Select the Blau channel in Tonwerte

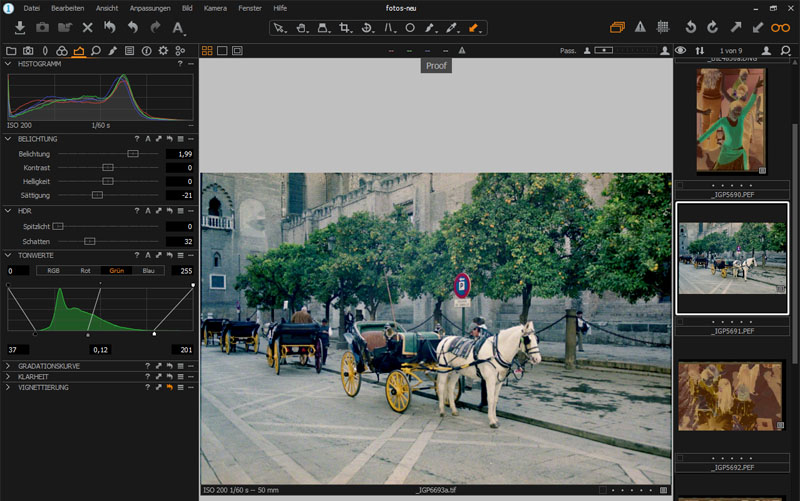pos(147,270)
